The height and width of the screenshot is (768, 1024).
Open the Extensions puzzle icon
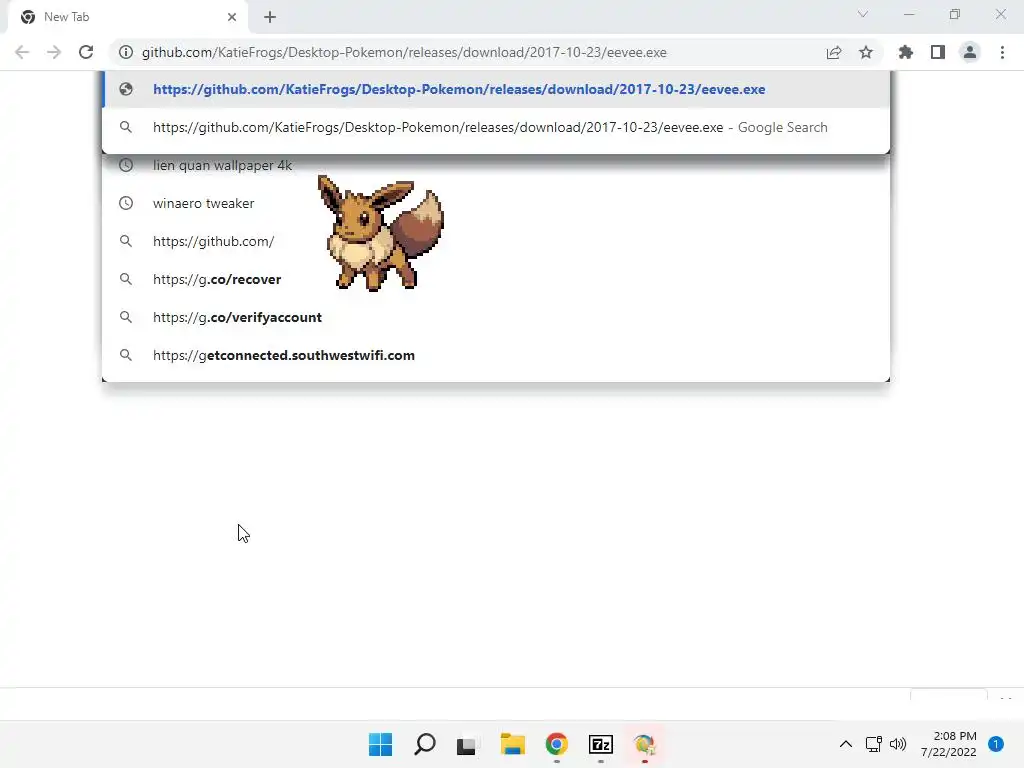[x=906, y=52]
